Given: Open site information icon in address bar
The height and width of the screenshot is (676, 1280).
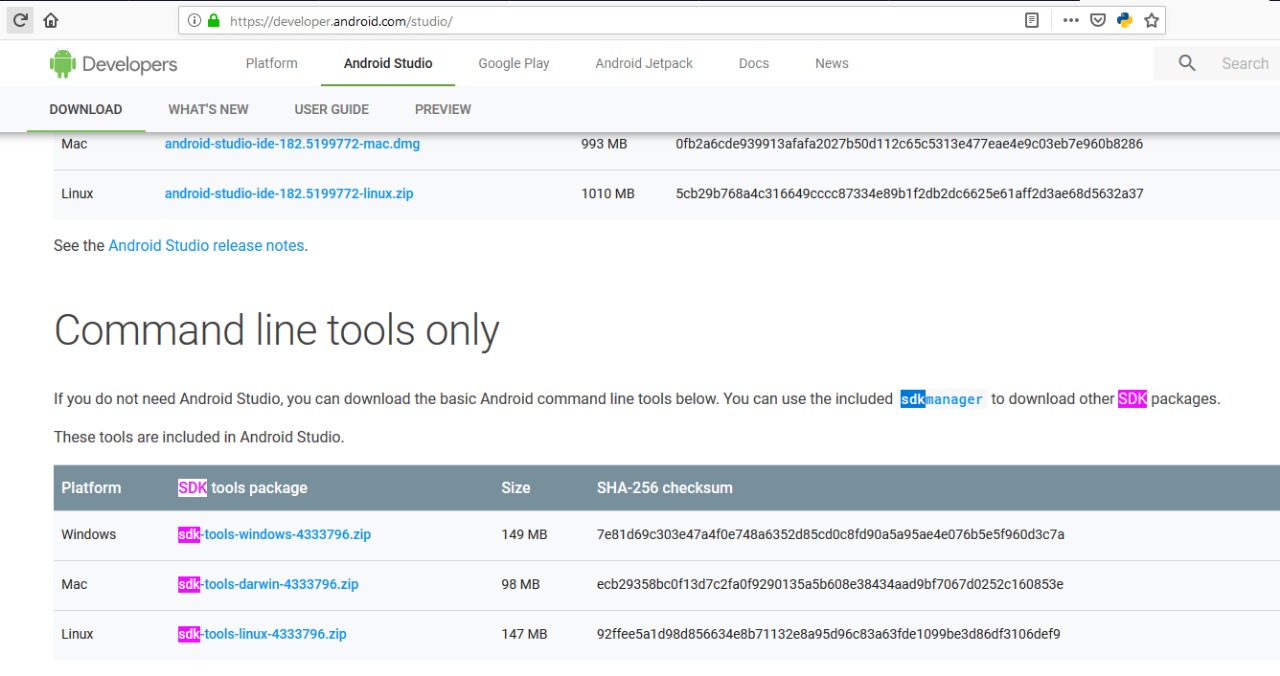Looking at the screenshot, I should pyautogui.click(x=194, y=20).
